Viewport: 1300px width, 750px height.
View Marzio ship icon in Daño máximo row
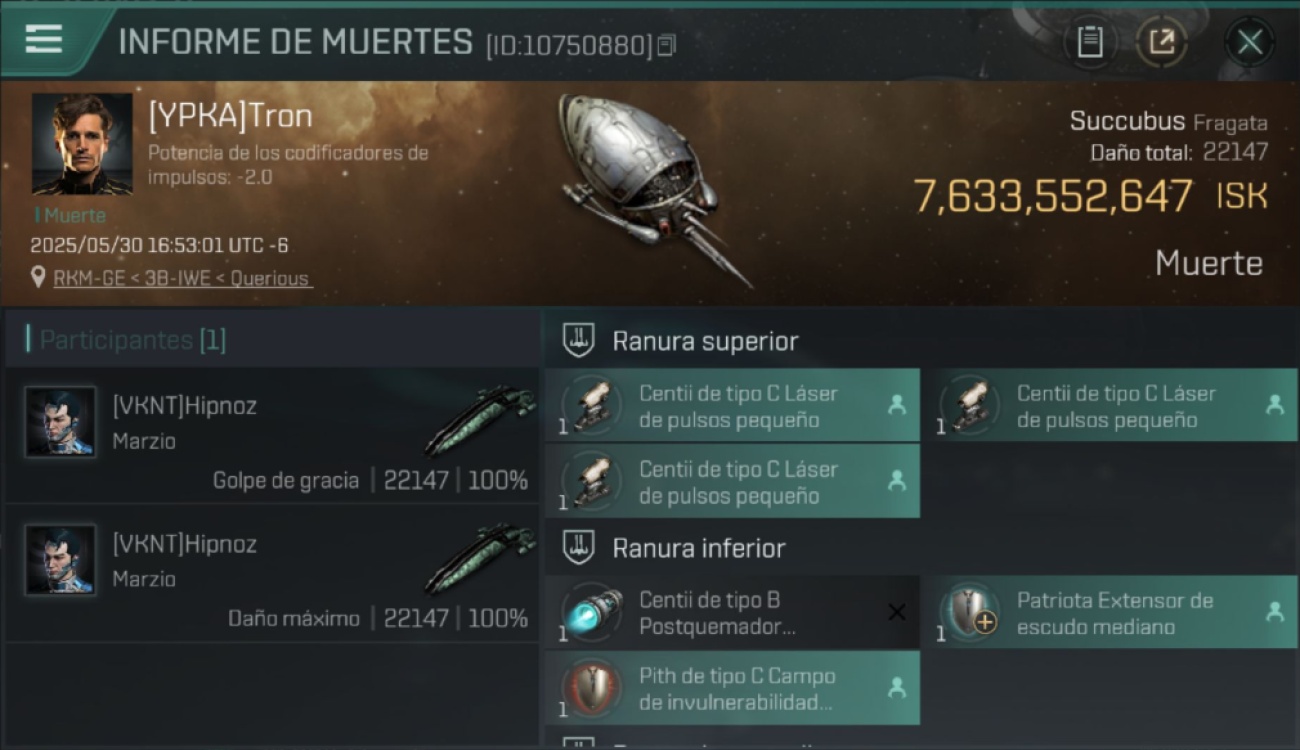click(x=480, y=559)
